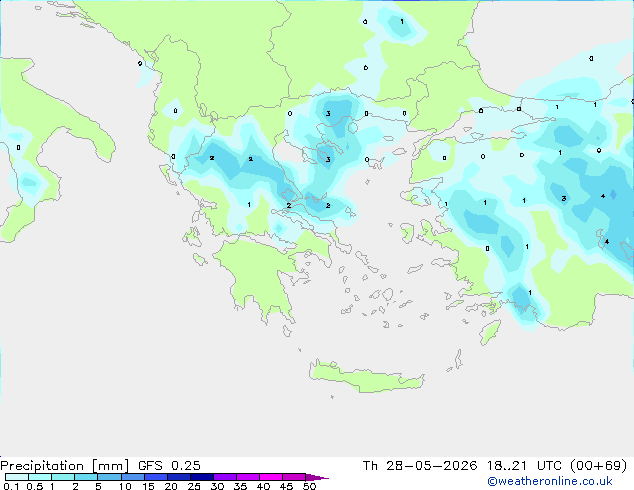Screen dimensions: 634x490
Task: Click the legend label "0.1"
Action: (11, 486)
